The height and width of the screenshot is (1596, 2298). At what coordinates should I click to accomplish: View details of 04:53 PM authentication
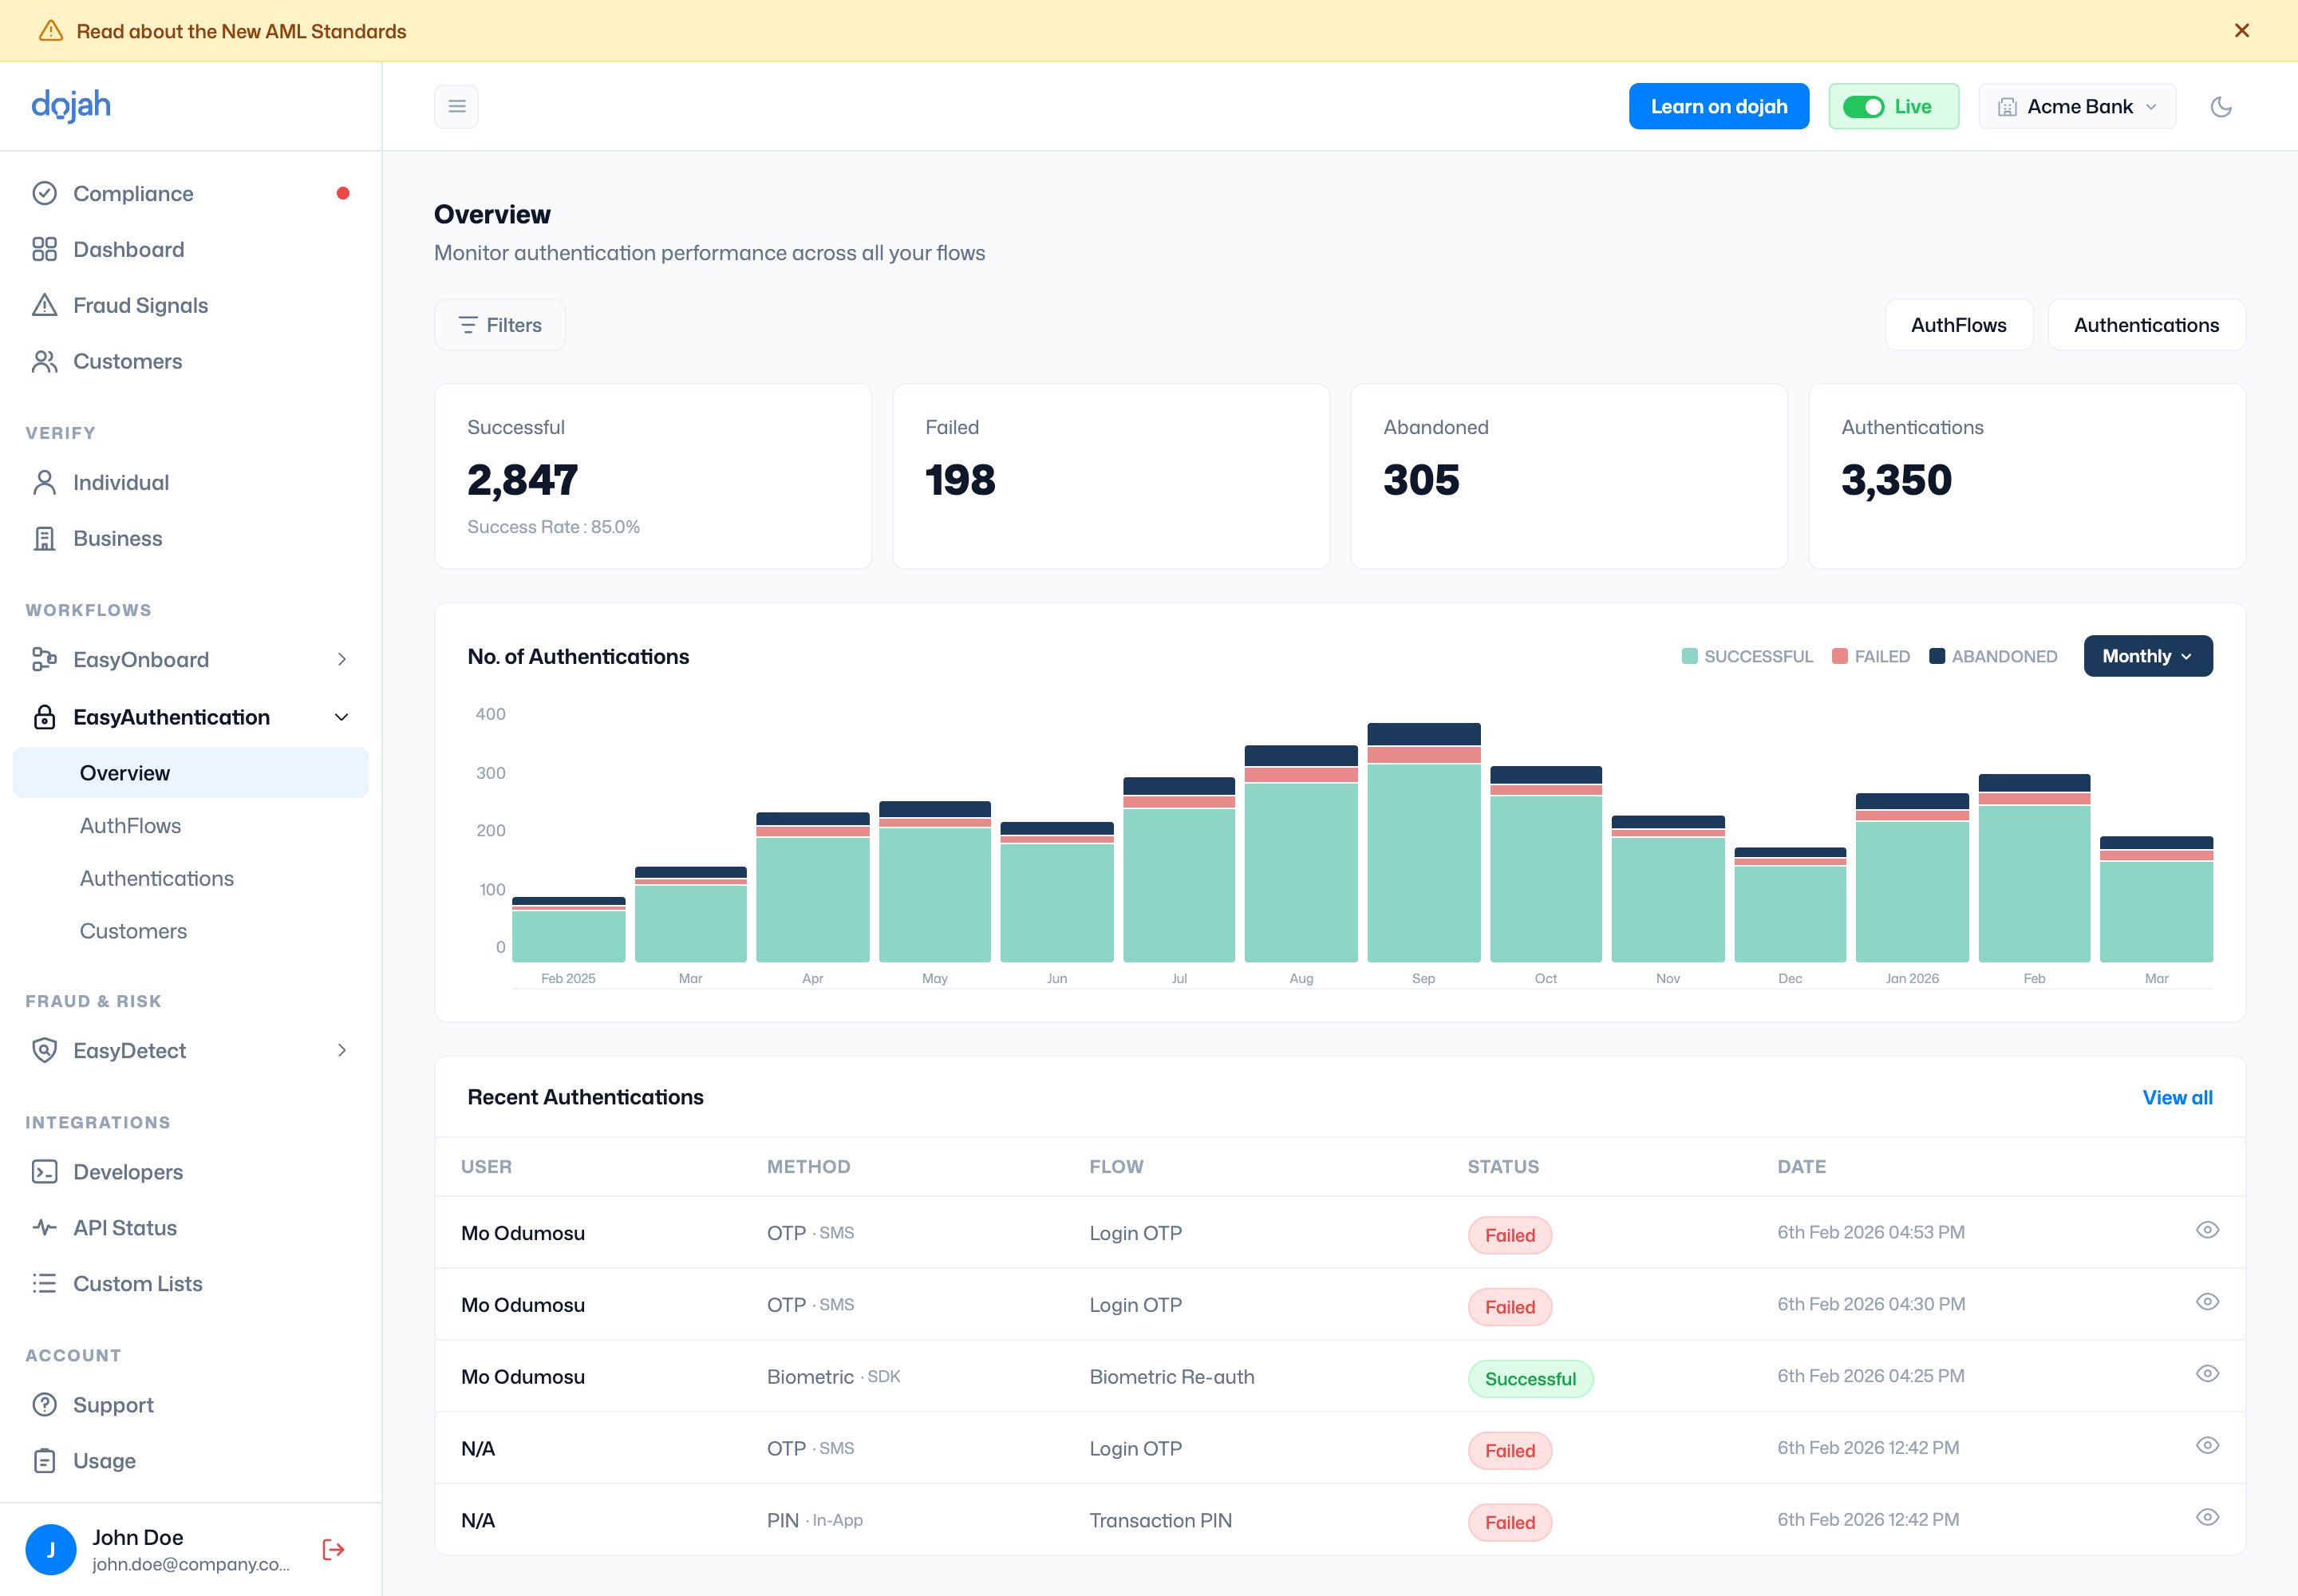coord(2207,1230)
